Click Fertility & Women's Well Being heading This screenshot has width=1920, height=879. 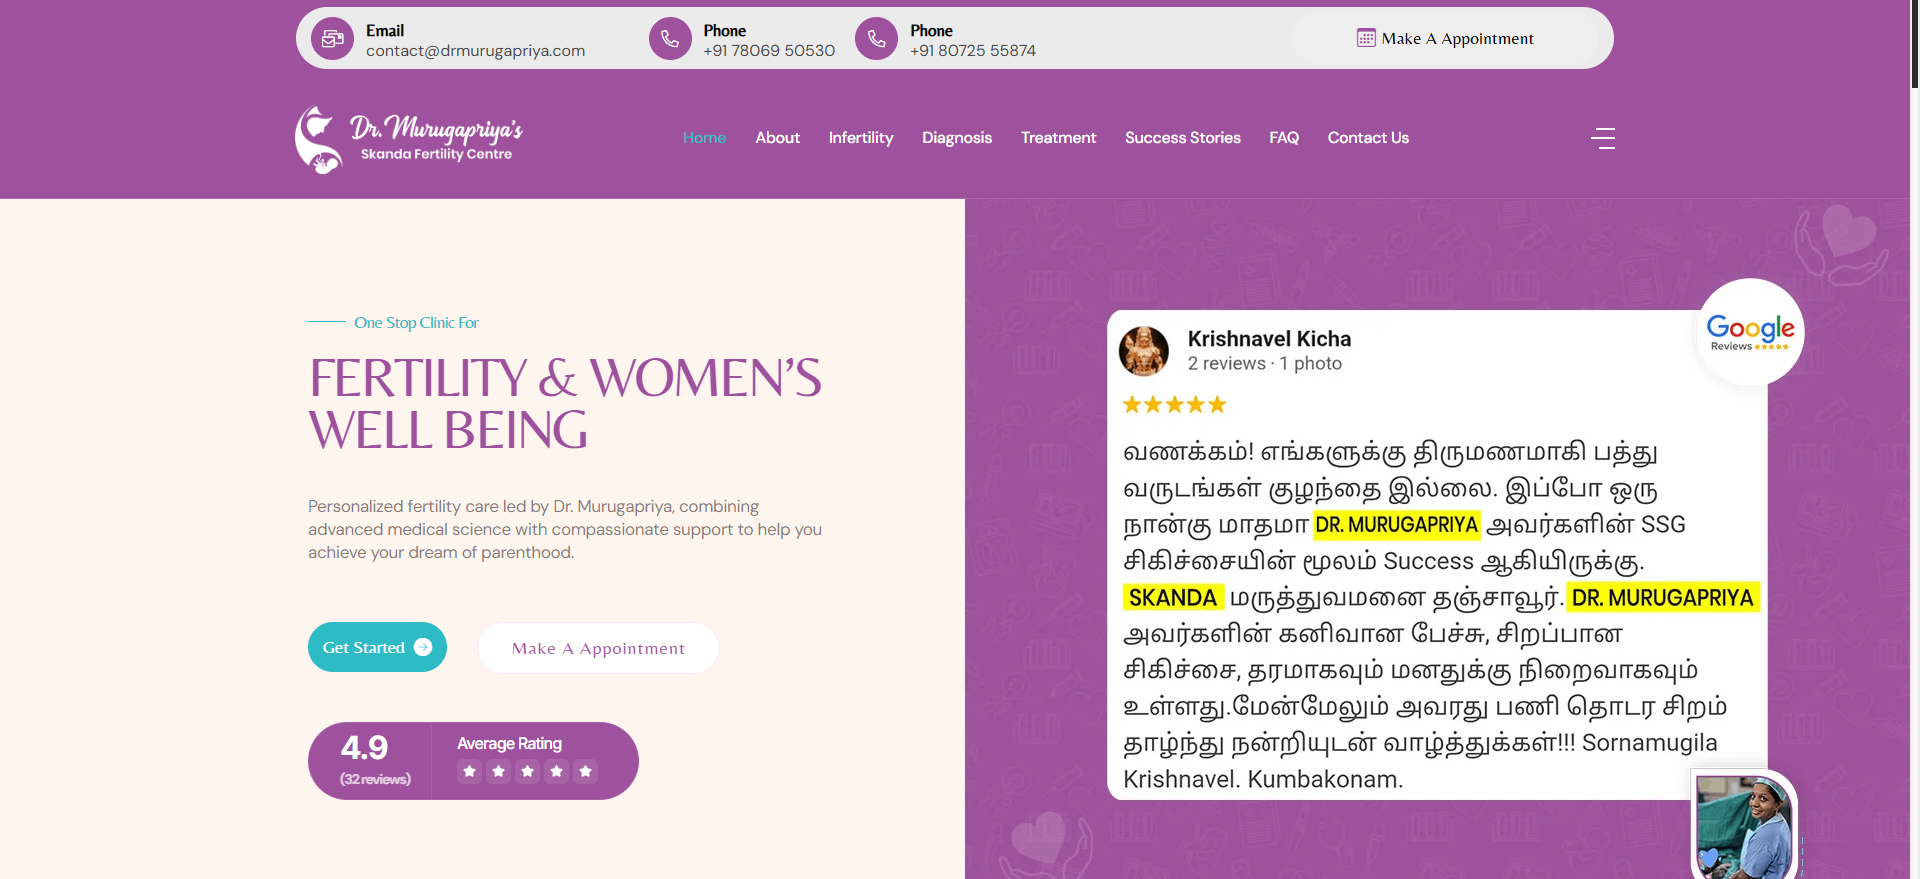coord(565,404)
